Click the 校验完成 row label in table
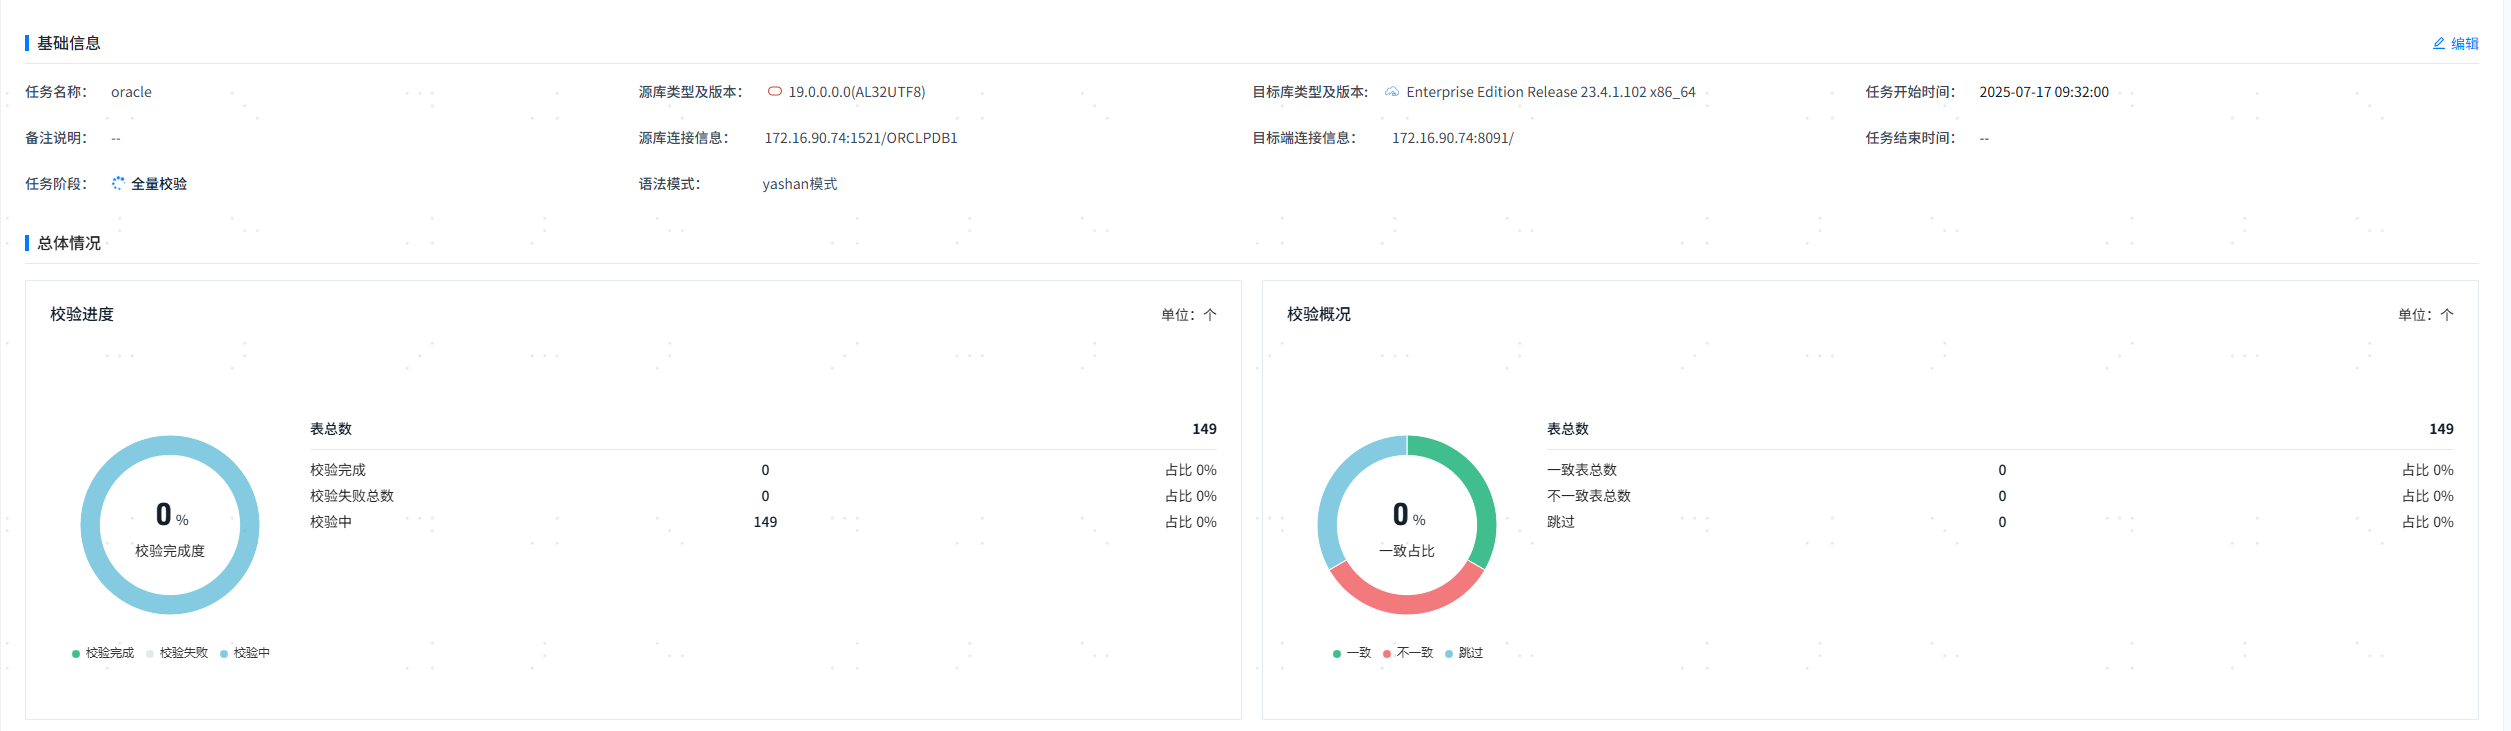 (x=338, y=470)
